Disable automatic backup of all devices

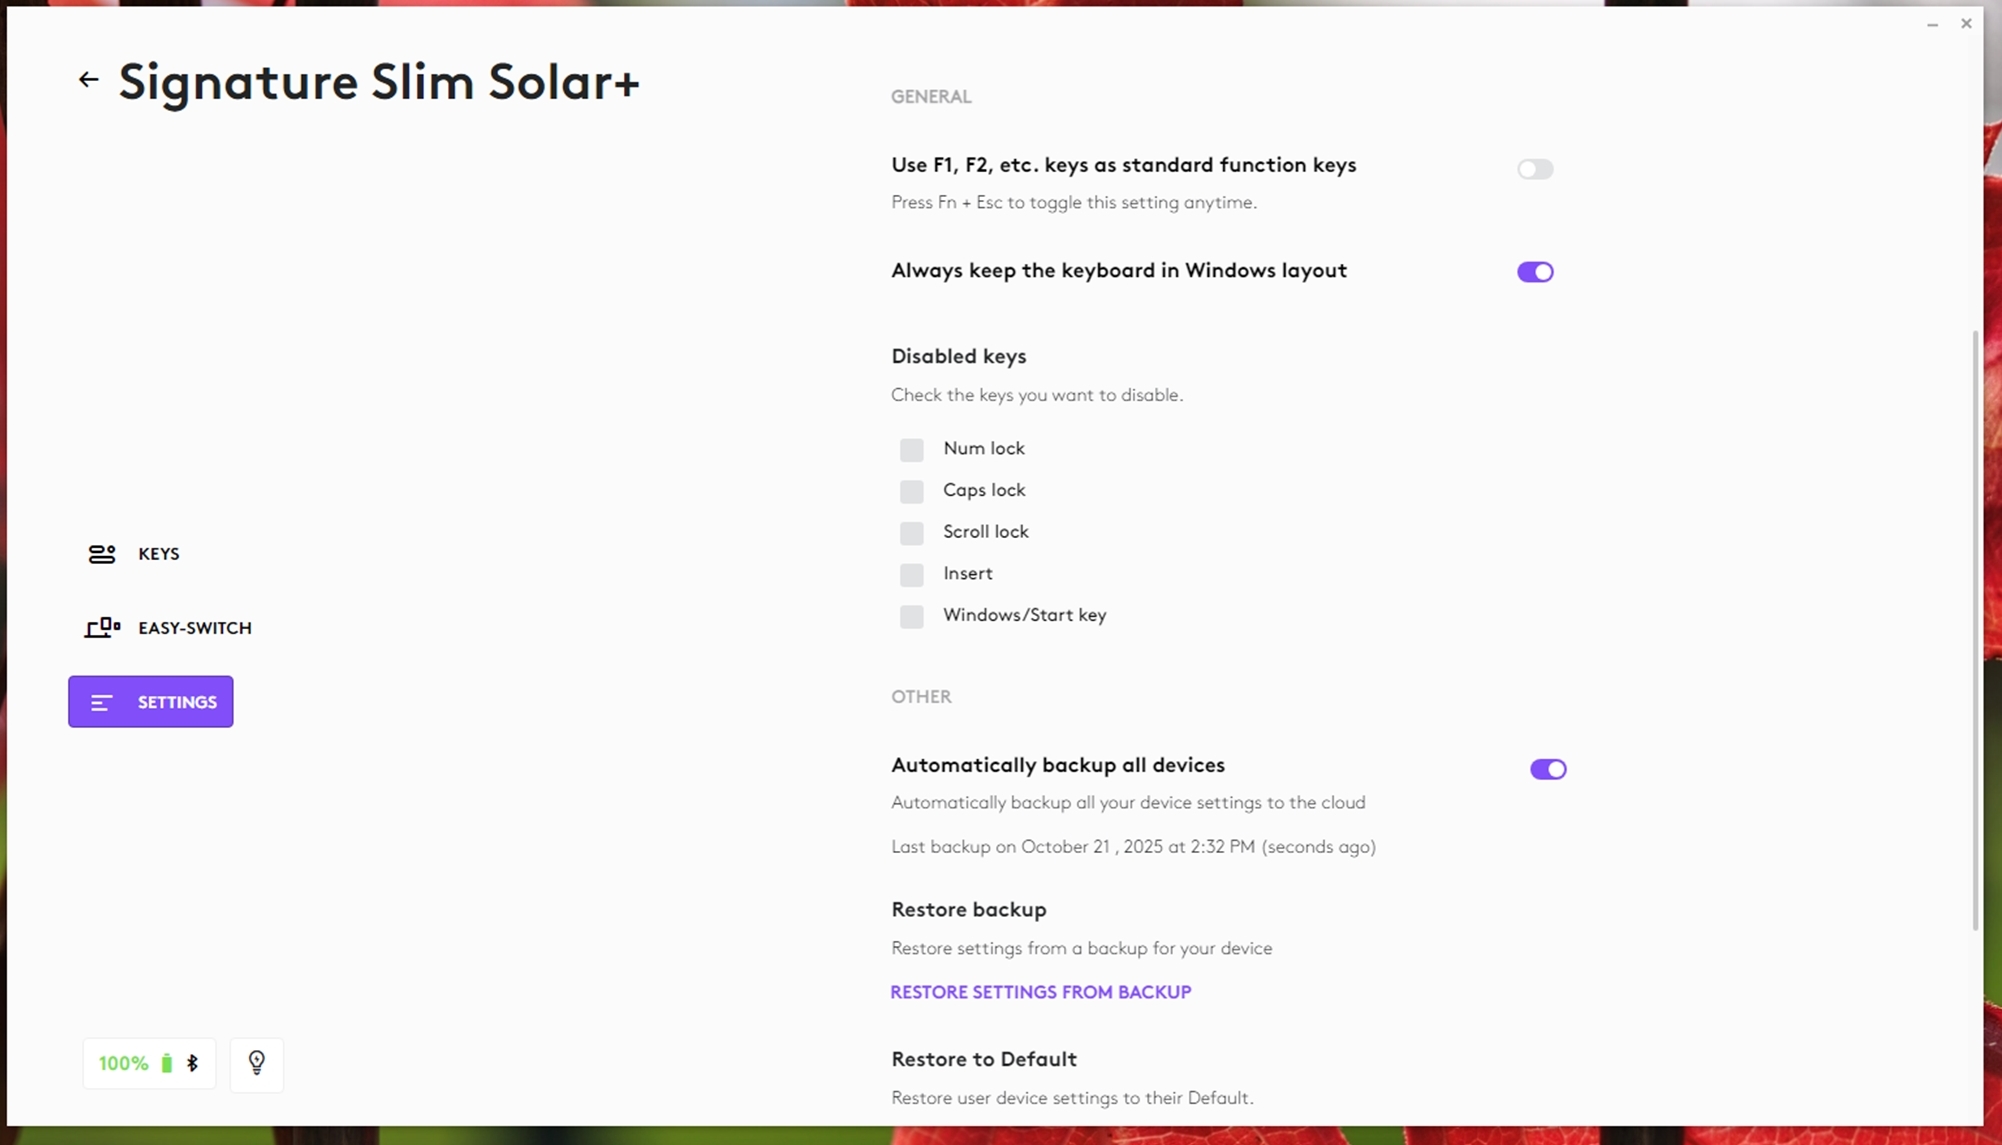click(1547, 769)
